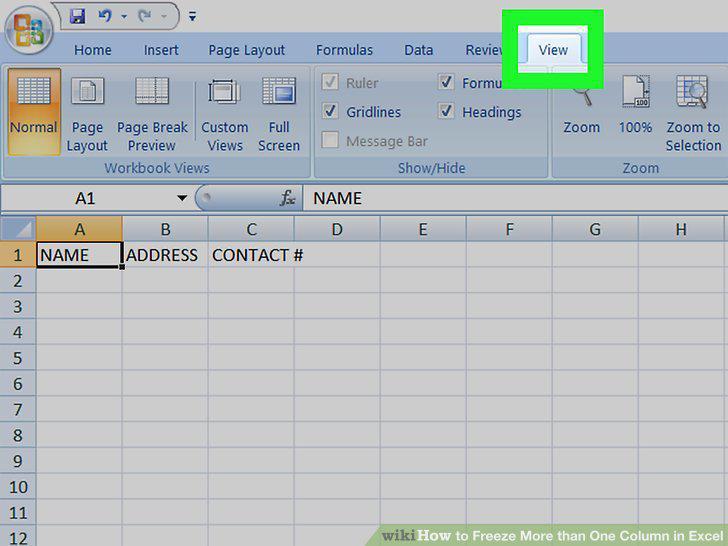Open the Undo history dropdown arrow
The width and height of the screenshot is (728, 546).
(124, 17)
